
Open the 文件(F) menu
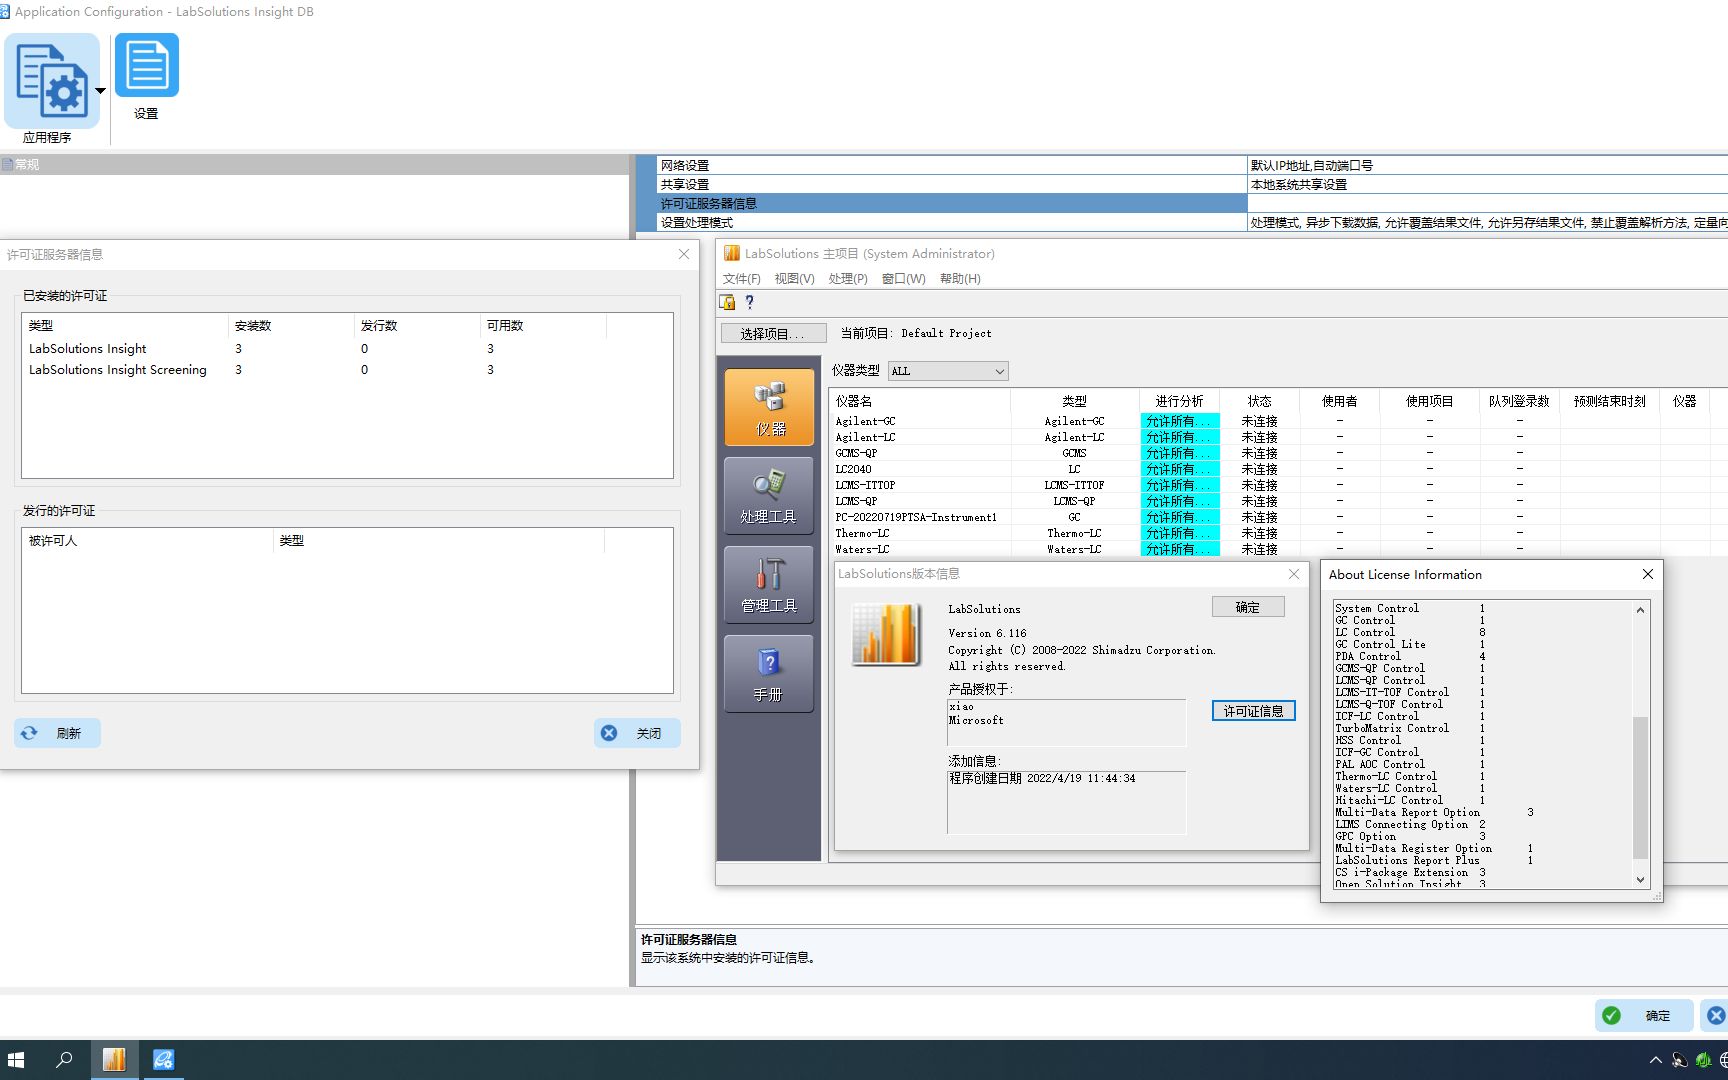742,279
